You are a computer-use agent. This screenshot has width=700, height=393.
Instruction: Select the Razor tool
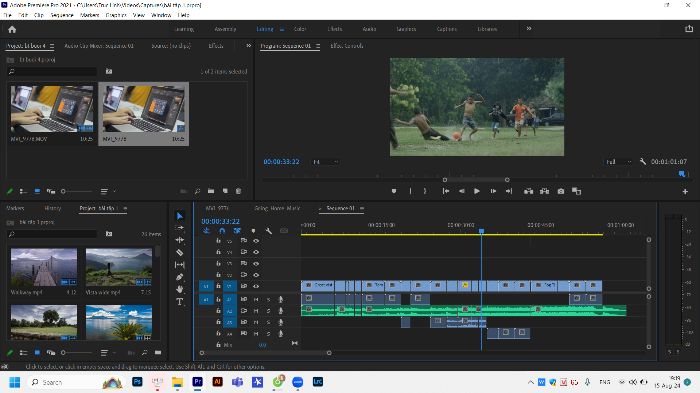(x=180, y=252)
